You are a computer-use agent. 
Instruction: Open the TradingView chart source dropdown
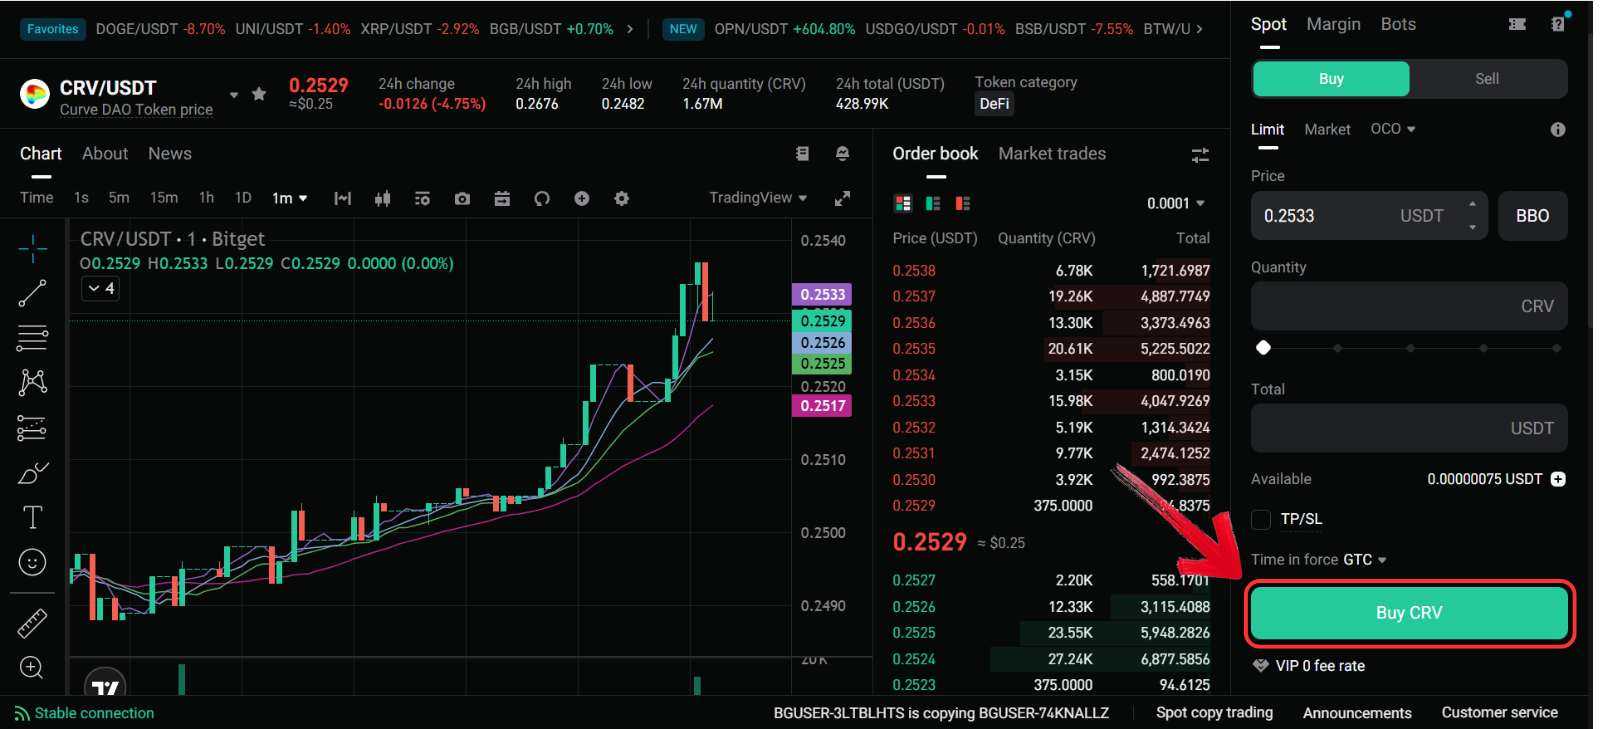758,198
